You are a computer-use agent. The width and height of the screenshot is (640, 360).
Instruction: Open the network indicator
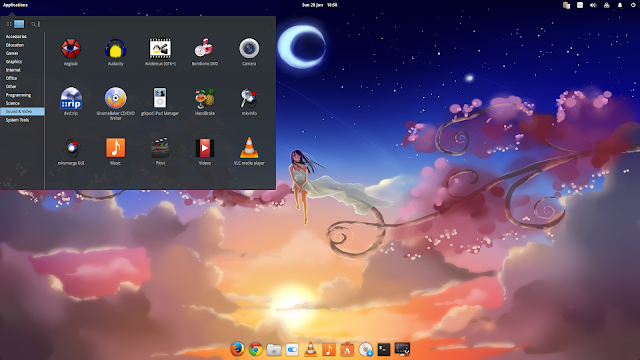pos(607,5)
